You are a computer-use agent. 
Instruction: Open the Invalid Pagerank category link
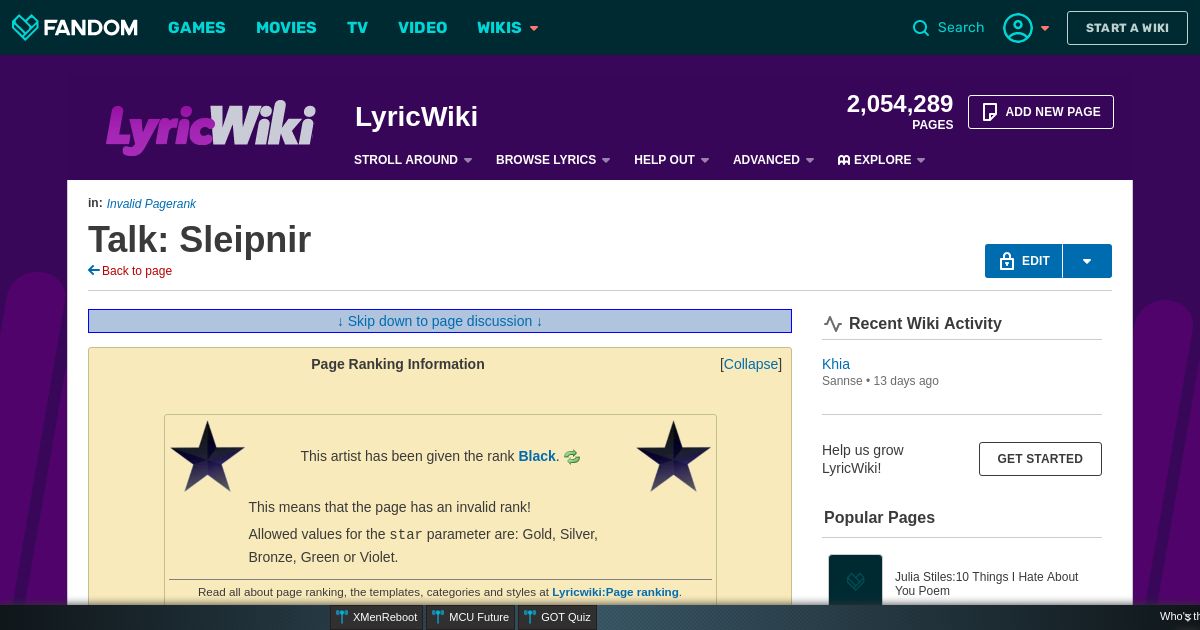151,204
